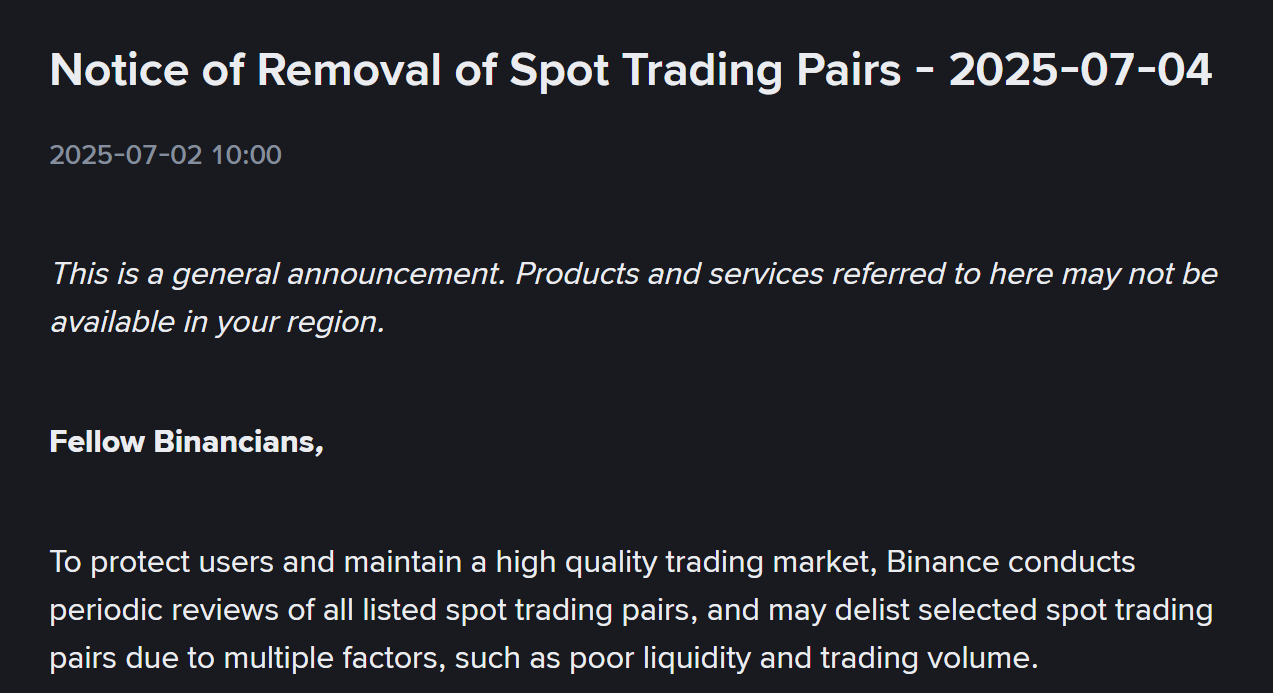This screenshot has width=1273, height=693.
Task: Click the line starting "periodic reviews of all listed"
Action: pos(631,610)
